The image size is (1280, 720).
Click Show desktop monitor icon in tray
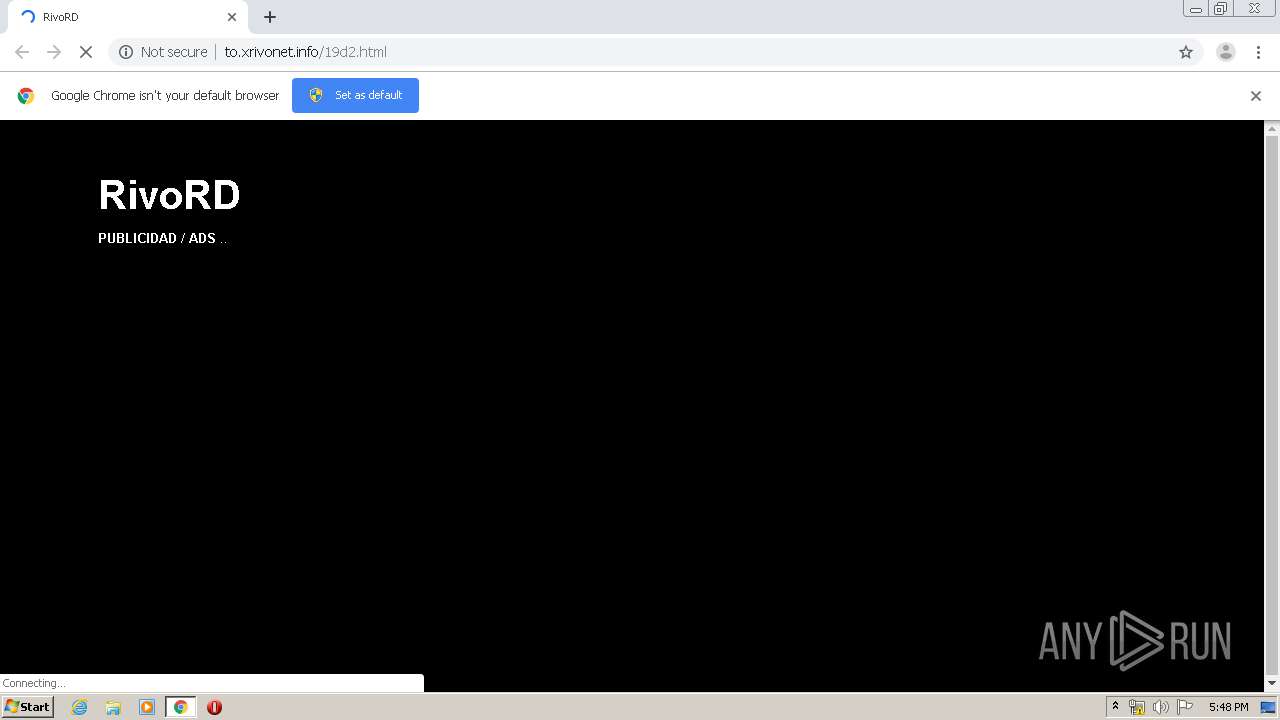1268,707
